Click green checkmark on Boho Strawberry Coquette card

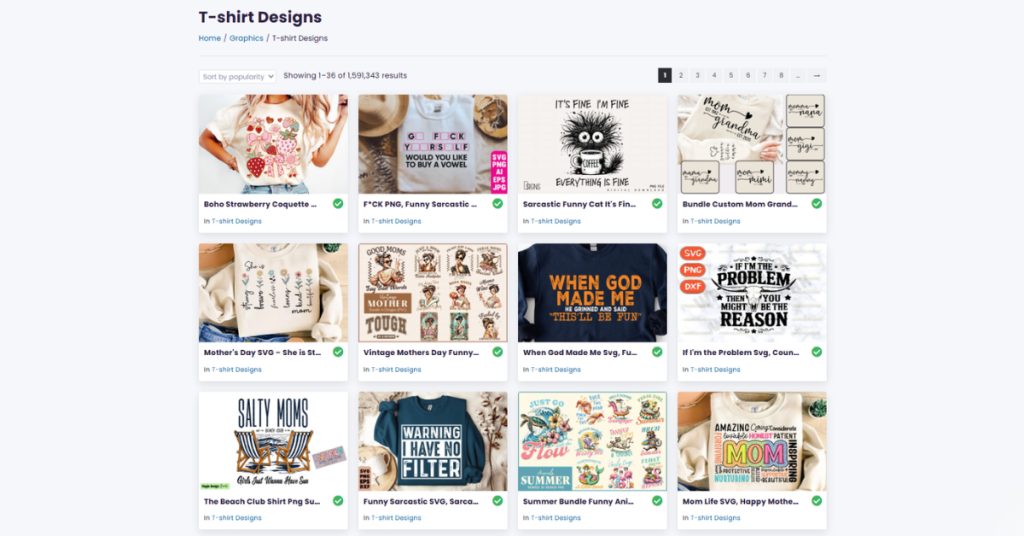(338, 203)
